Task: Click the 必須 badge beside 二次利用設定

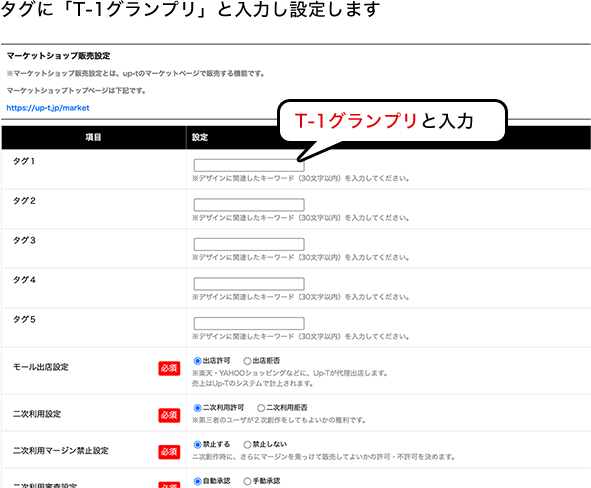Action: 169,415
